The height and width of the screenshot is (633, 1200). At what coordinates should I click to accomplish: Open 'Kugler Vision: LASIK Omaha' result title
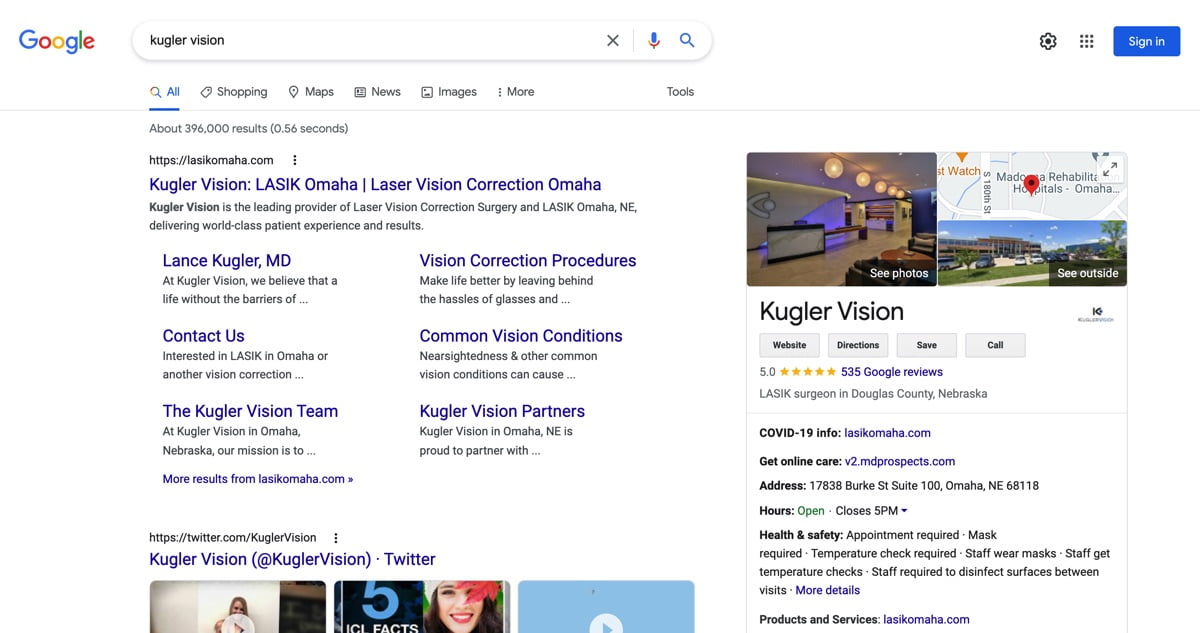tap(375, 184)
